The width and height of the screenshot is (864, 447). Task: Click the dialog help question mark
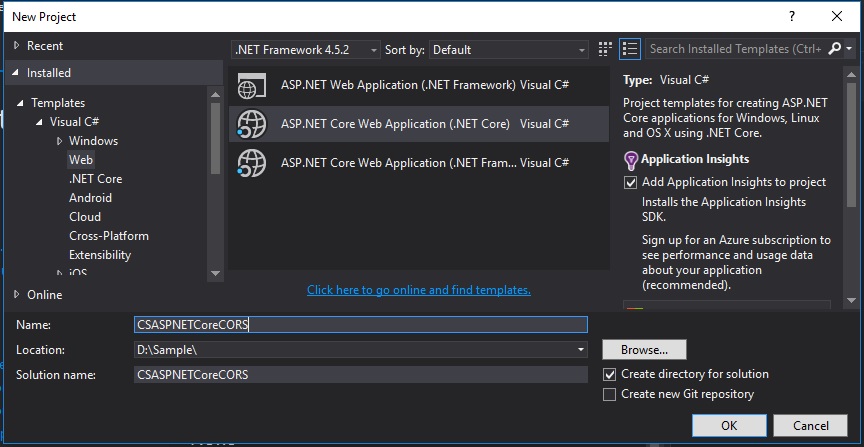point(792,16)
